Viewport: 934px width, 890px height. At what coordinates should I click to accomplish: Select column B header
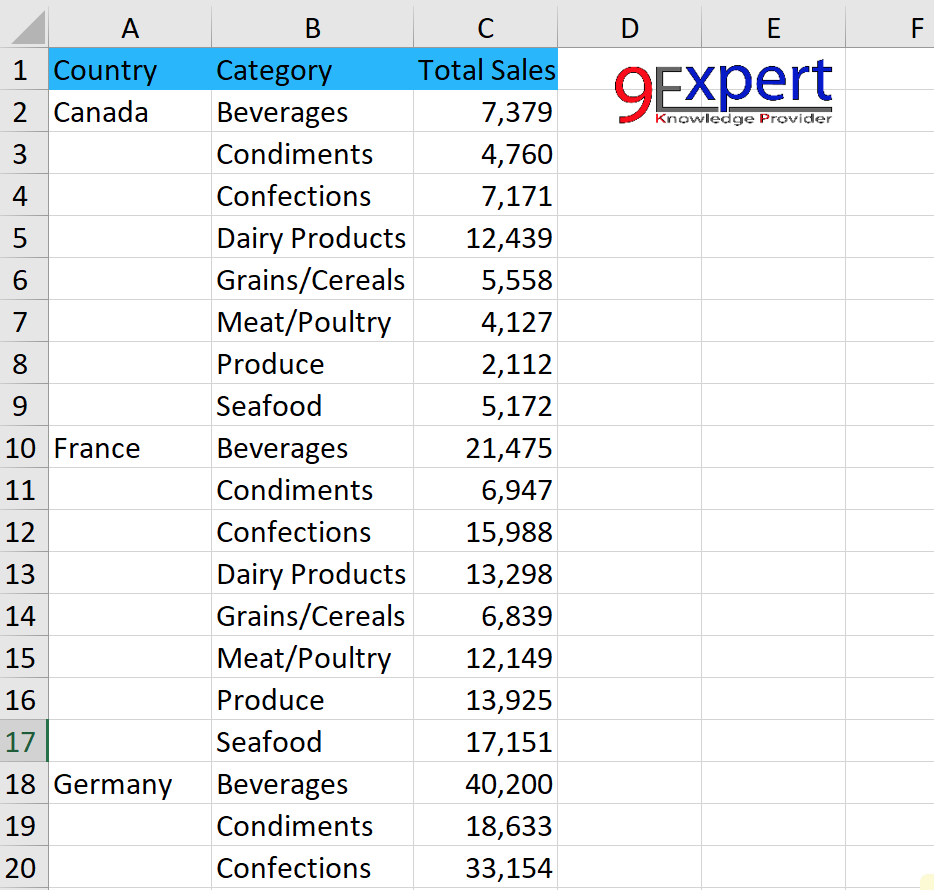[312, 28]
